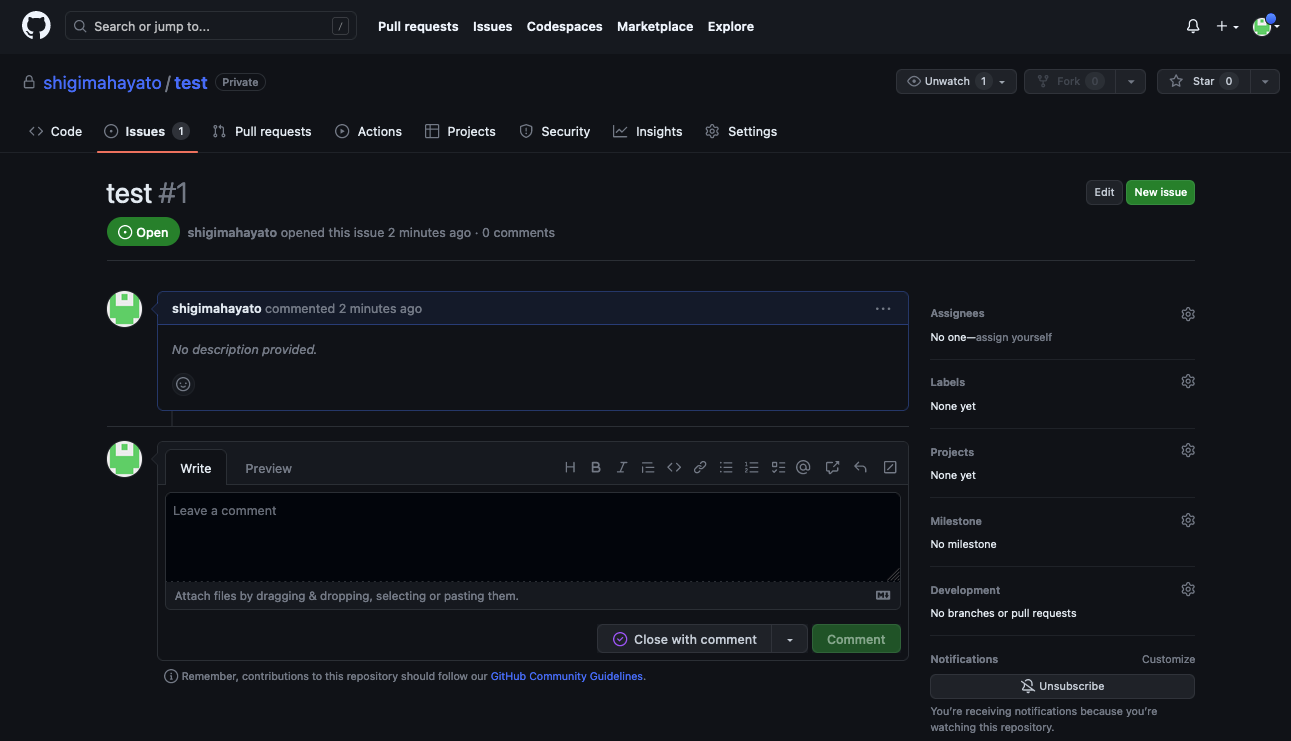This screenshot has width=1291, height=741.
Task: Open the user profile avatar menu
Action: point(1266,27)
